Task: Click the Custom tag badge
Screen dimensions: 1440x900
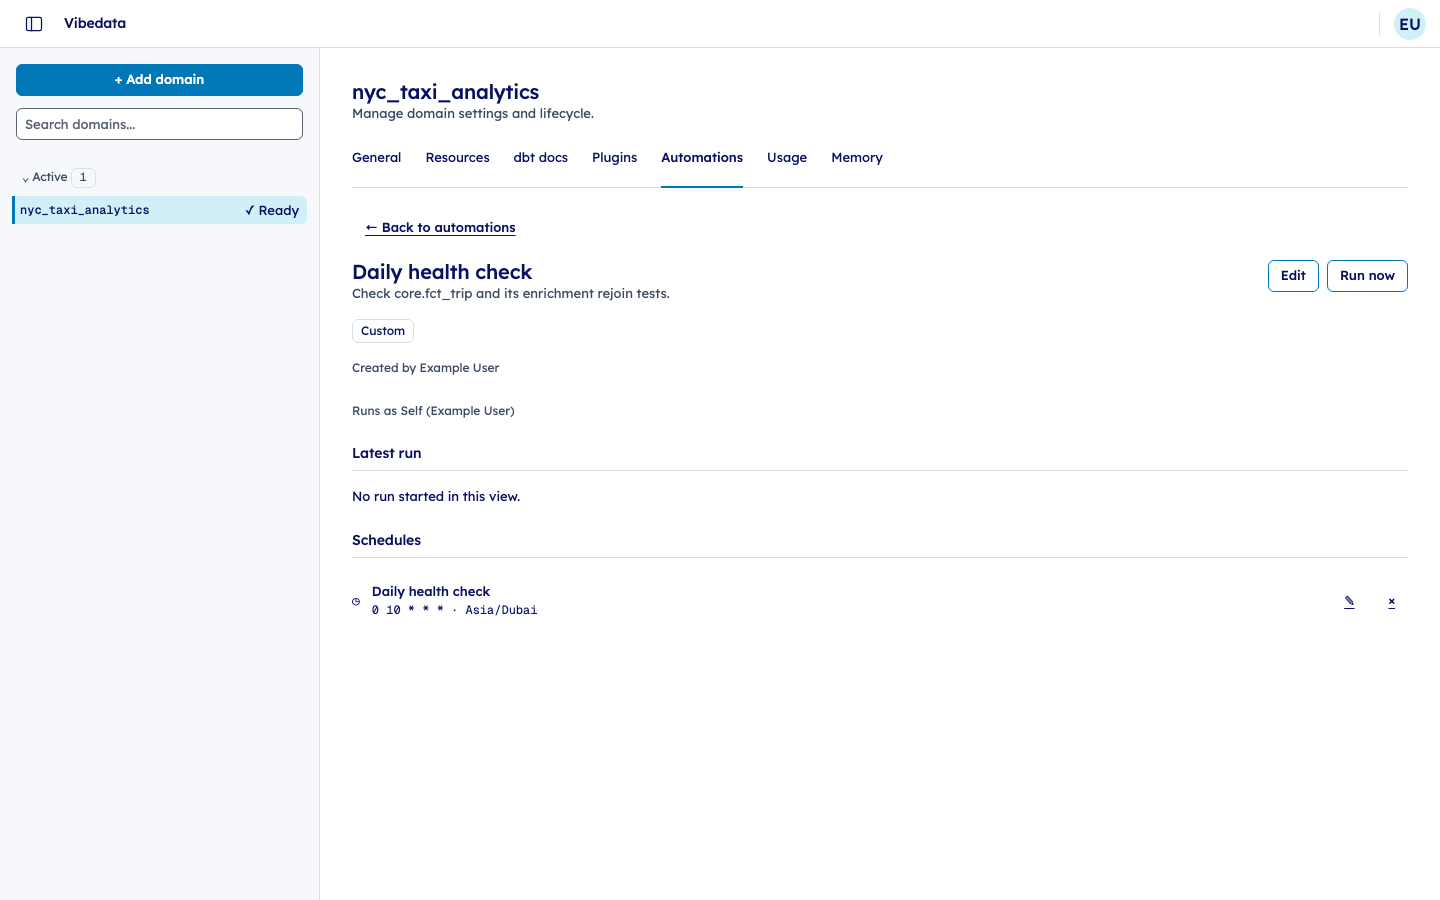Action: pos(383,331)
